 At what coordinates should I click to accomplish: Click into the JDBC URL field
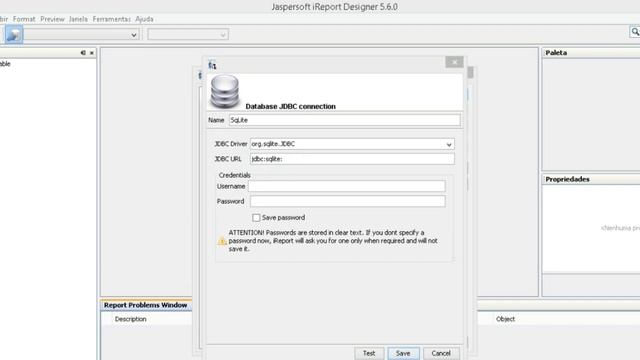[352, 159]
